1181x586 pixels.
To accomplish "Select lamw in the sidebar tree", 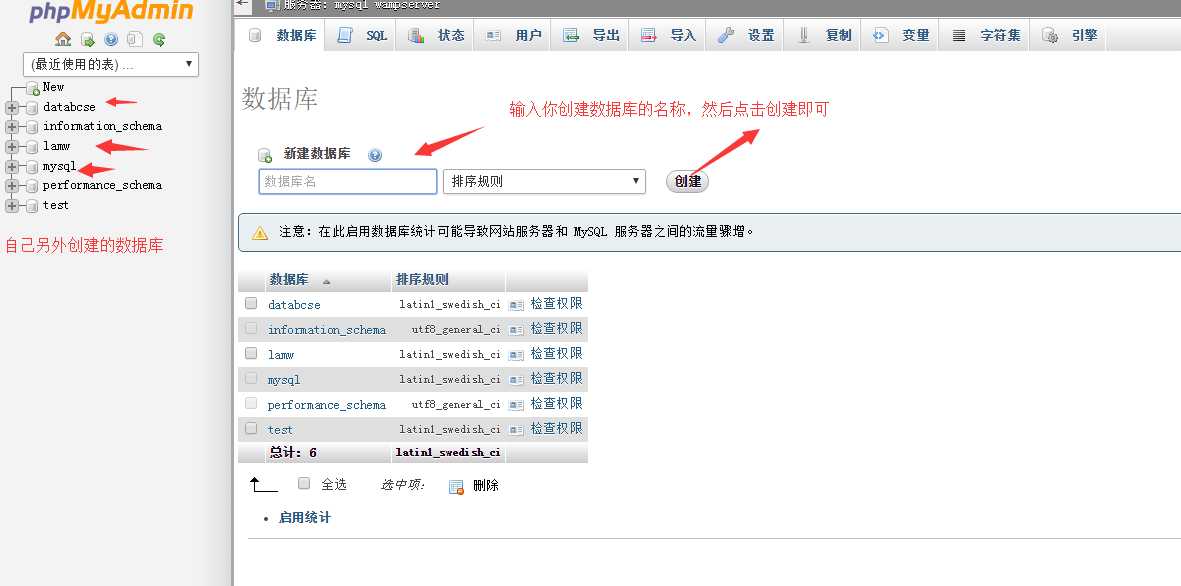I will click(x=56, y=145).
